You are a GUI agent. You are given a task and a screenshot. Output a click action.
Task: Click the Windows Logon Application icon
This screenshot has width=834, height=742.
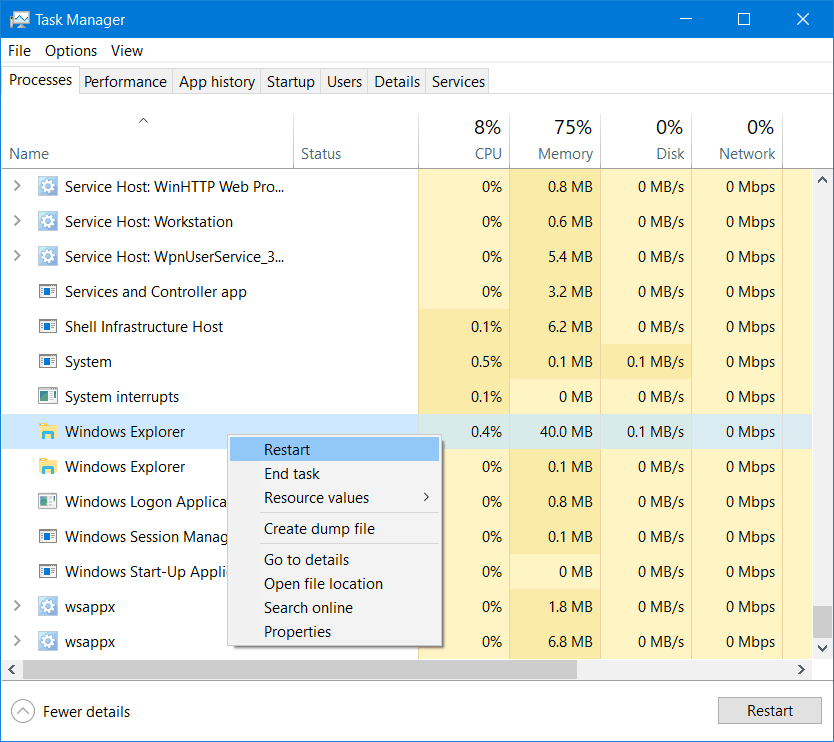pyautogui.click(x=48, y=502)
